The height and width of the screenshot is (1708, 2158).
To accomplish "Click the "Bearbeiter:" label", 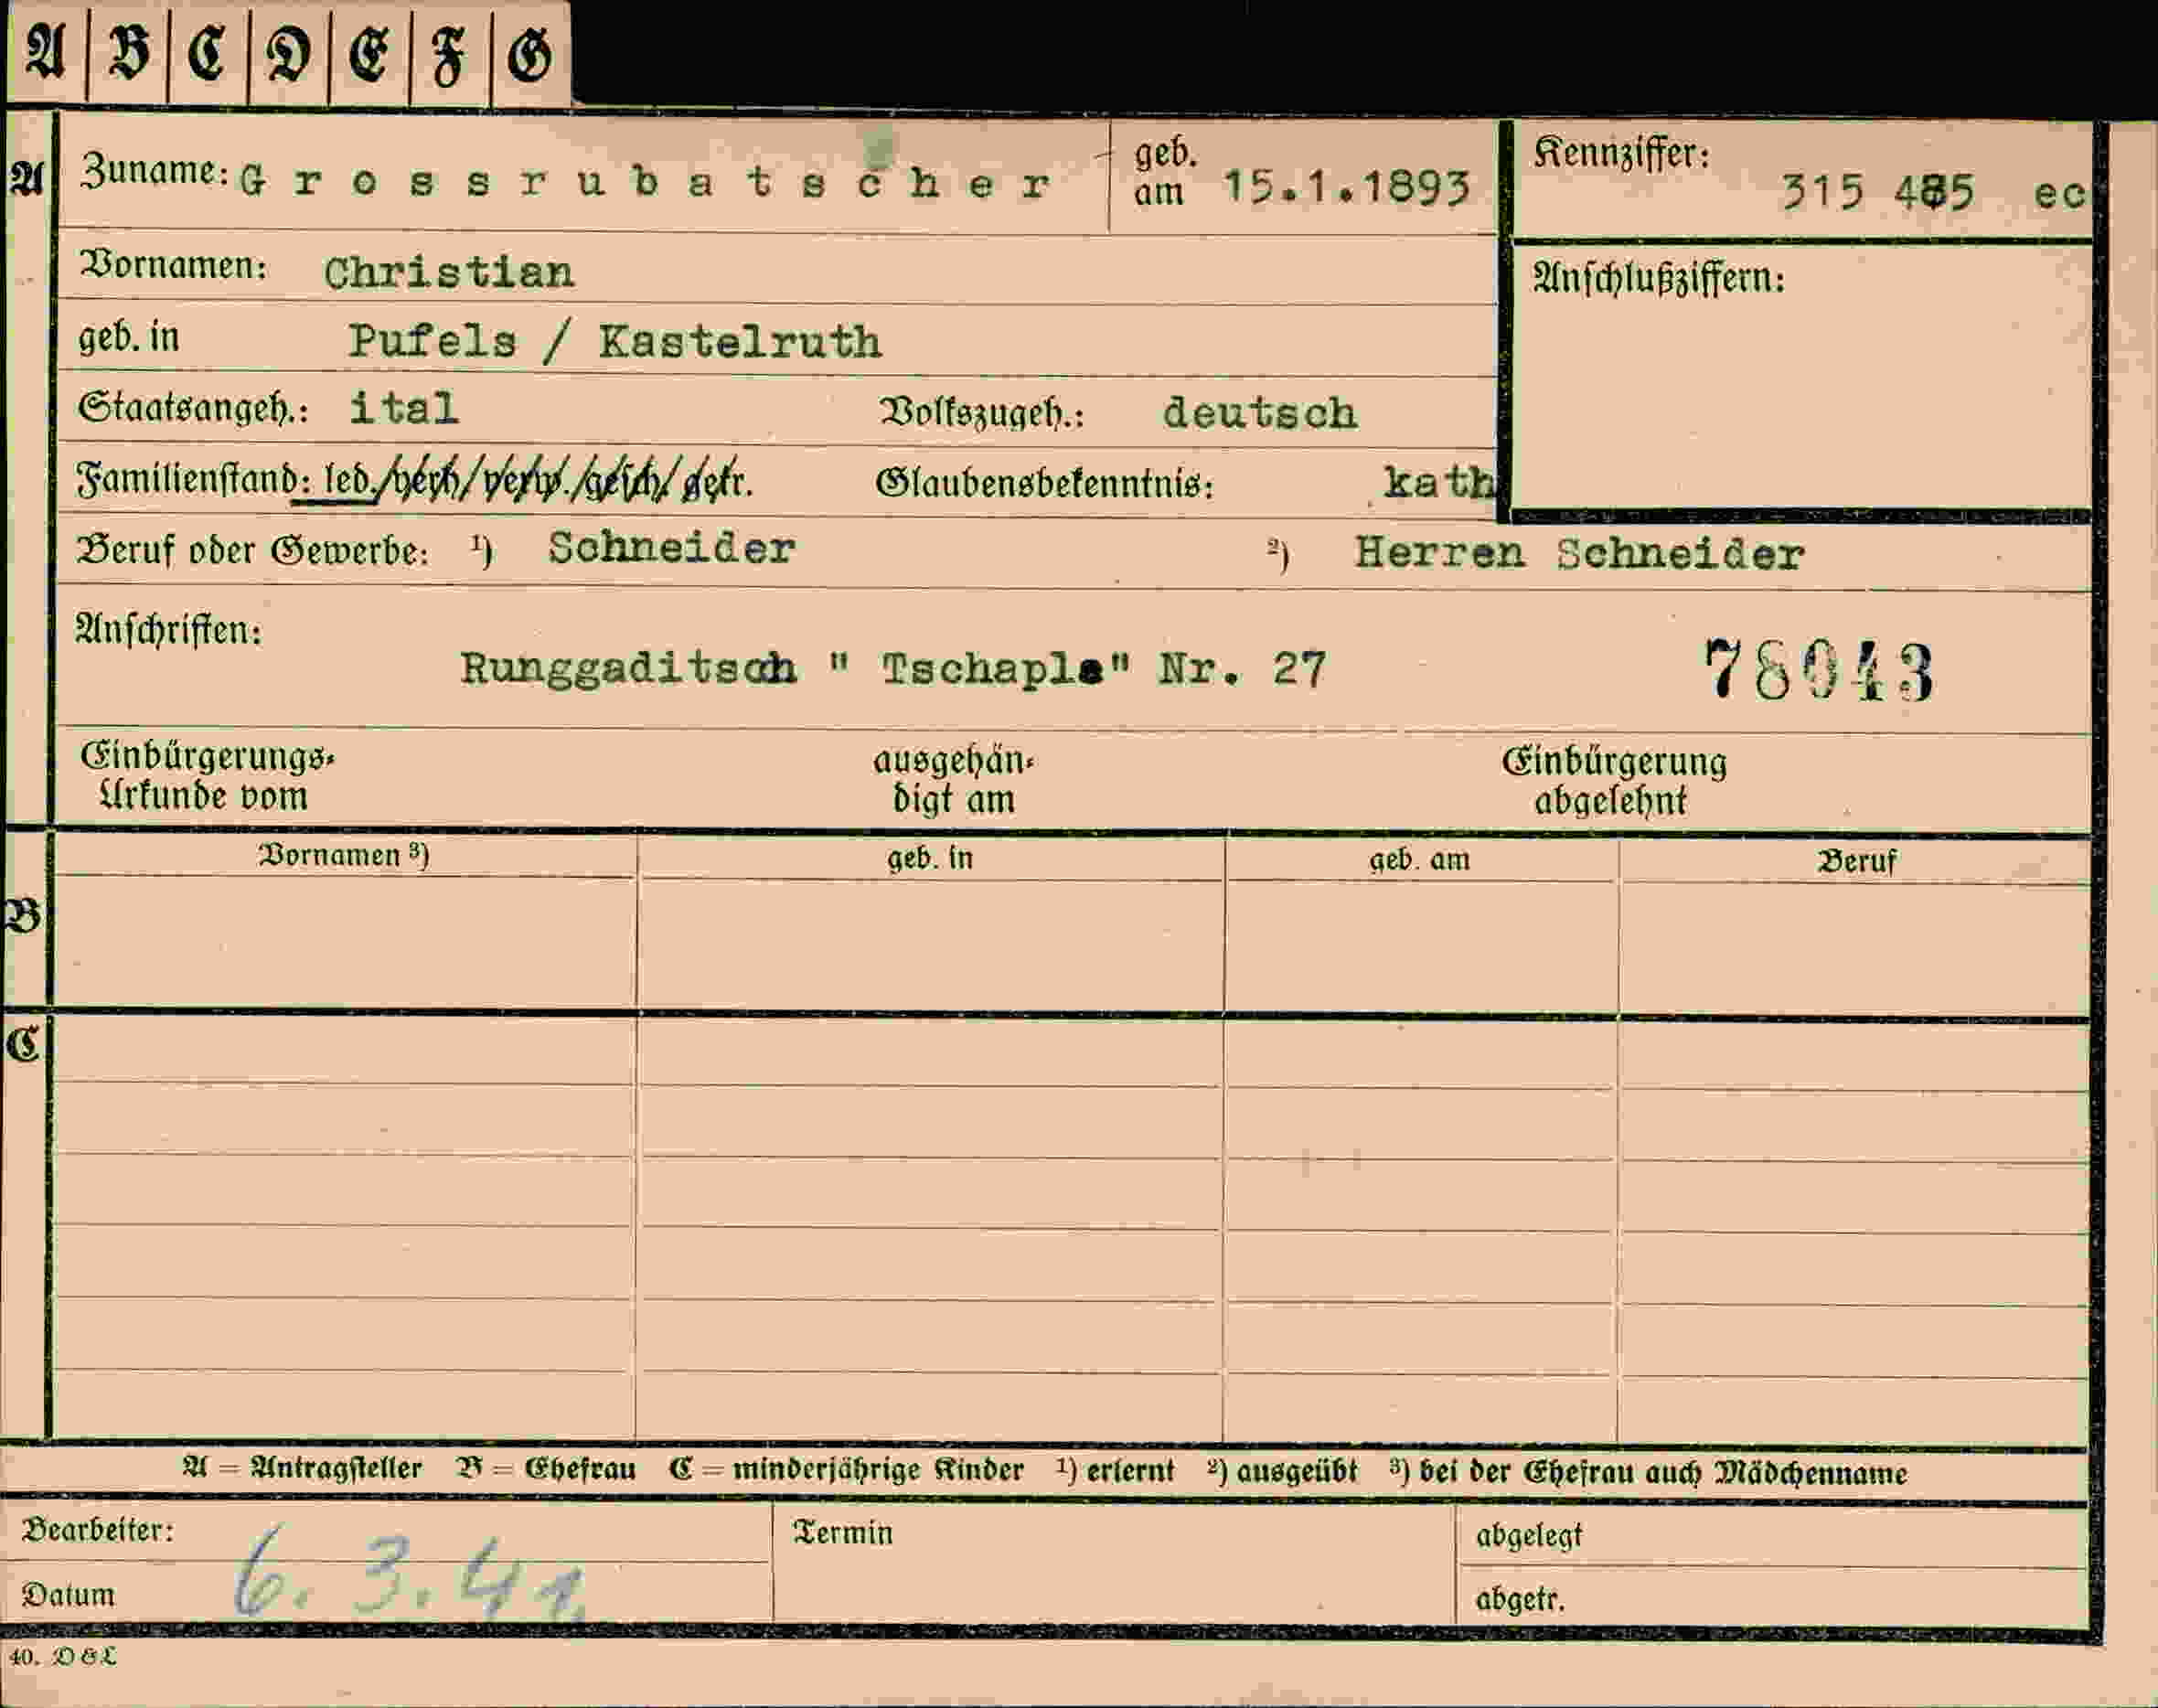I will tap(98, 1530).
